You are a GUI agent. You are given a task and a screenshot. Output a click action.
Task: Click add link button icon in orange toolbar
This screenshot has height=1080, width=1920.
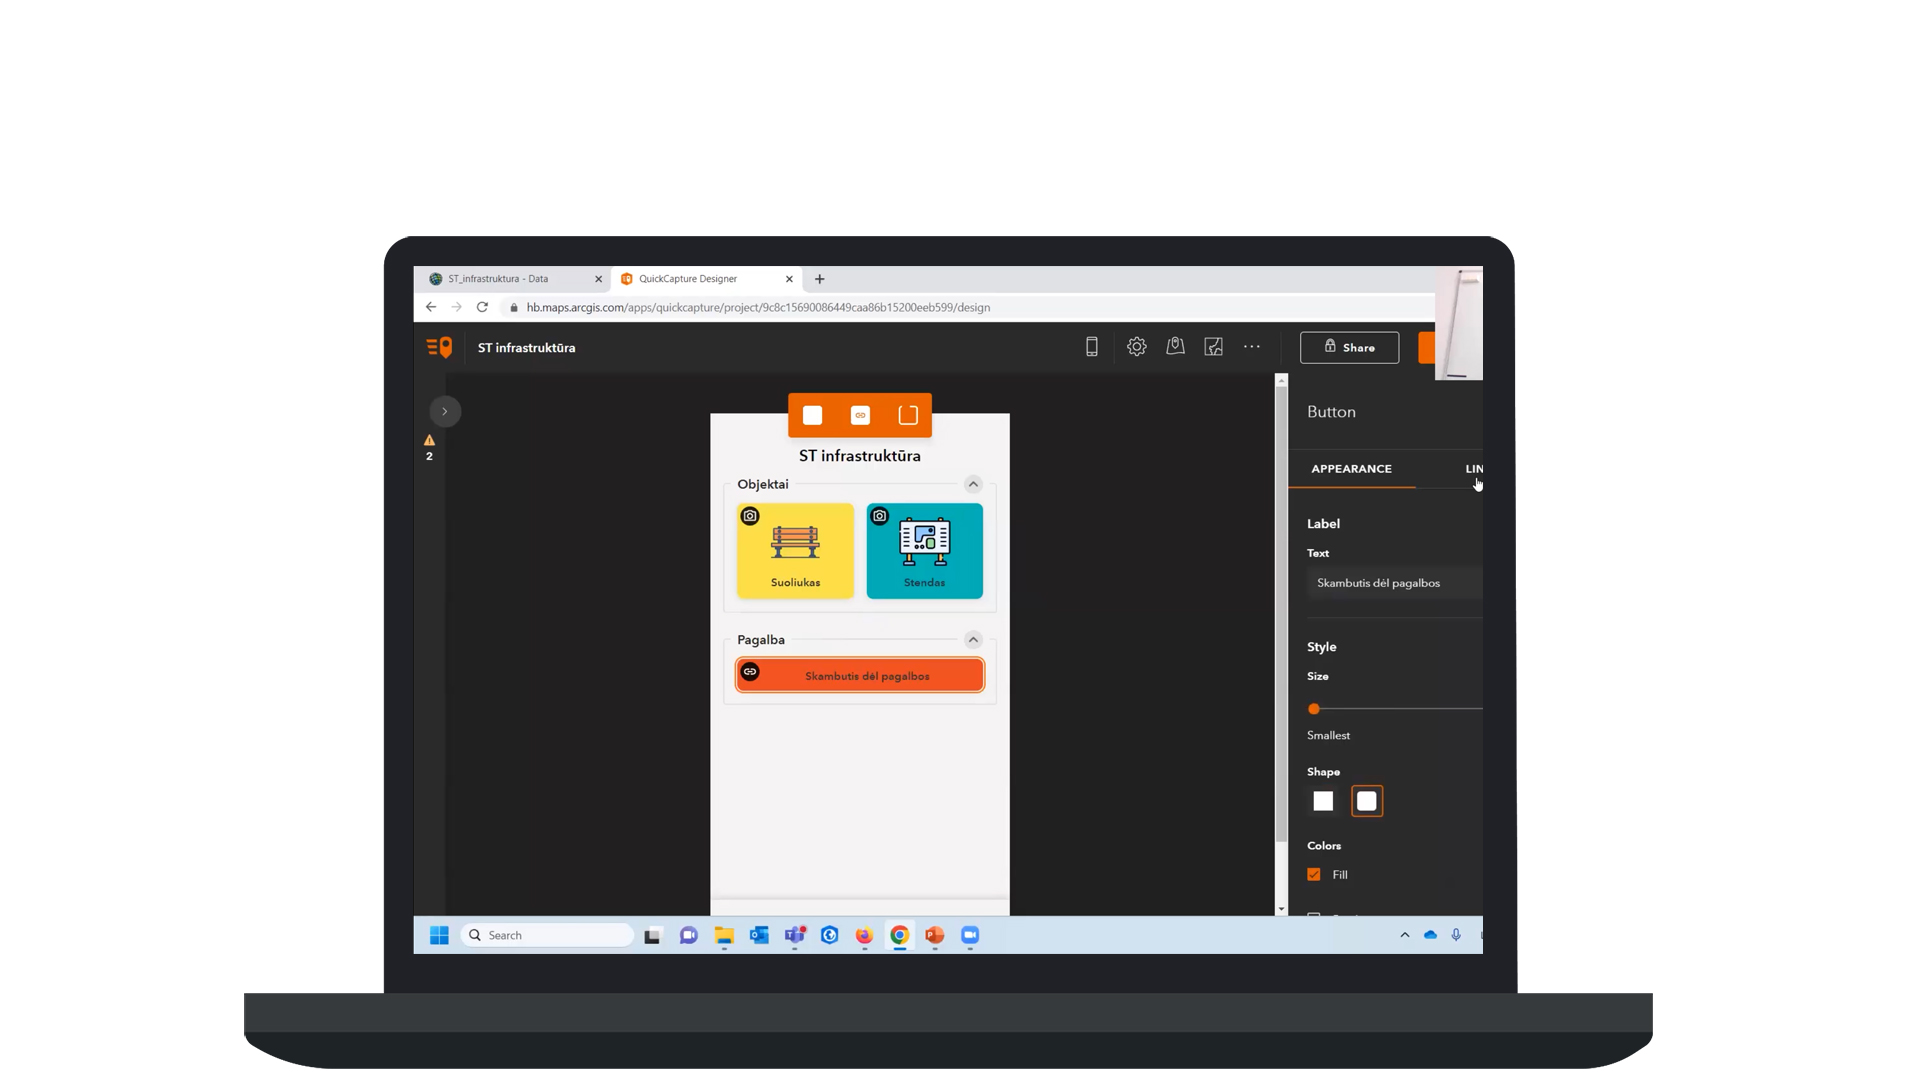pyautogui.click(x=860, y=415)
